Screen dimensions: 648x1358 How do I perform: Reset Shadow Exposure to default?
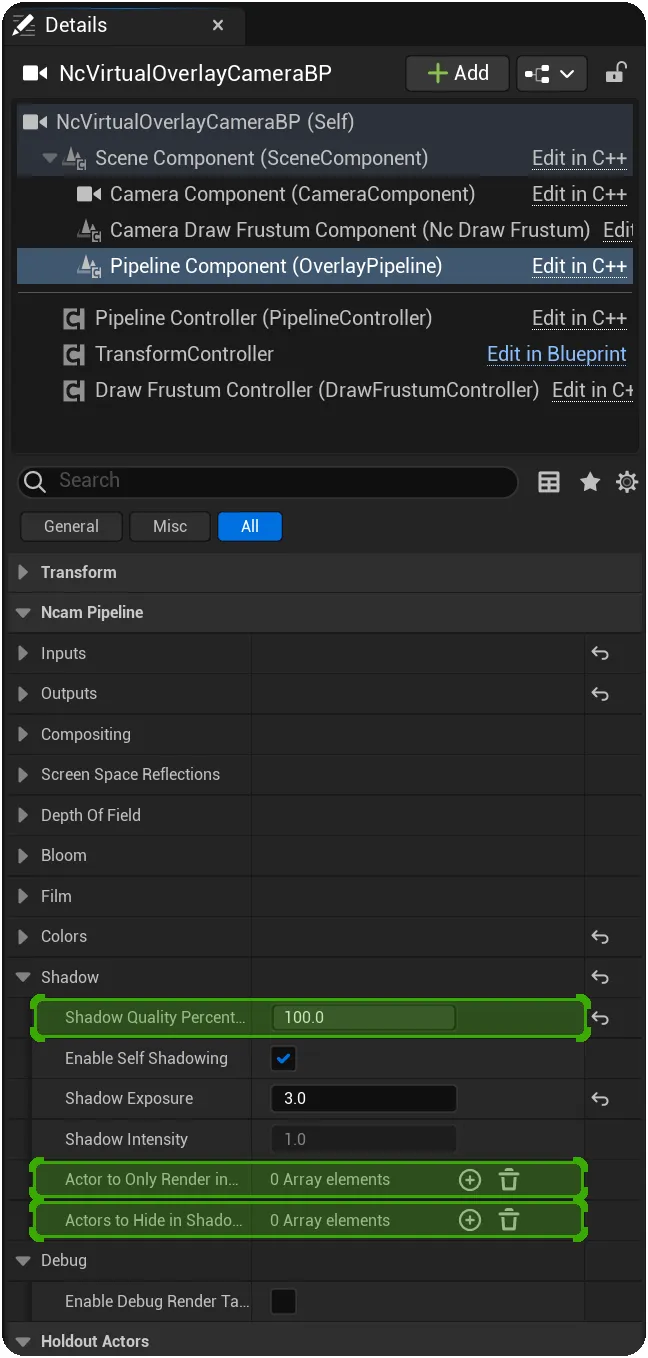pos(600,1099)
